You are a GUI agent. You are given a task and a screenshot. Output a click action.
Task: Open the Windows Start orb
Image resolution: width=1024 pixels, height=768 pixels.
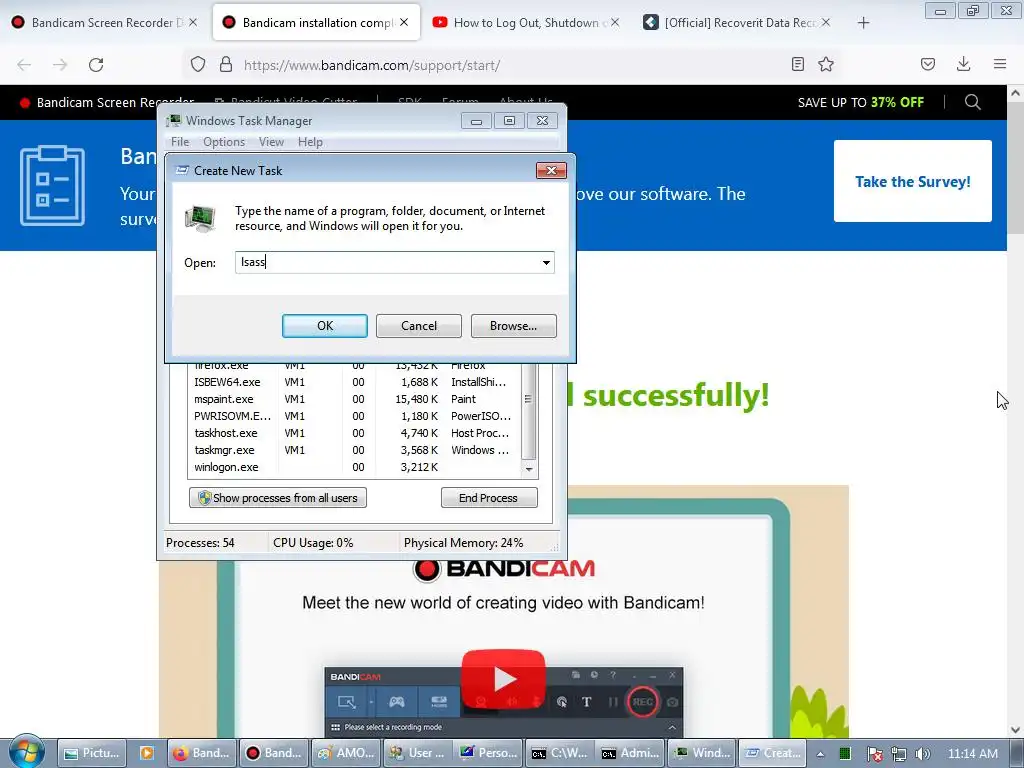(27, 752)
